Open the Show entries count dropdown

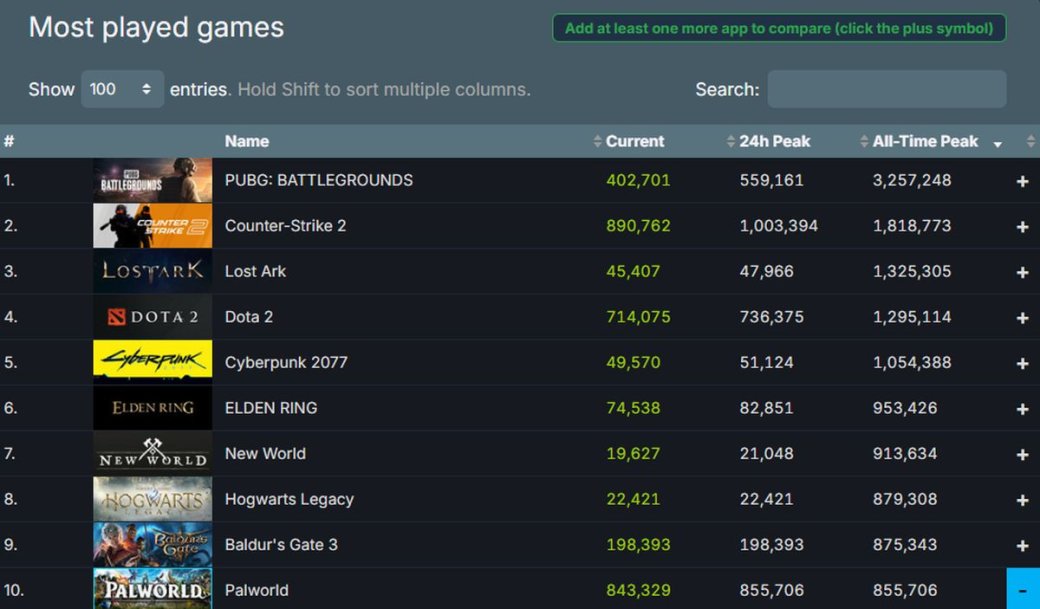[x=122, y=89]
